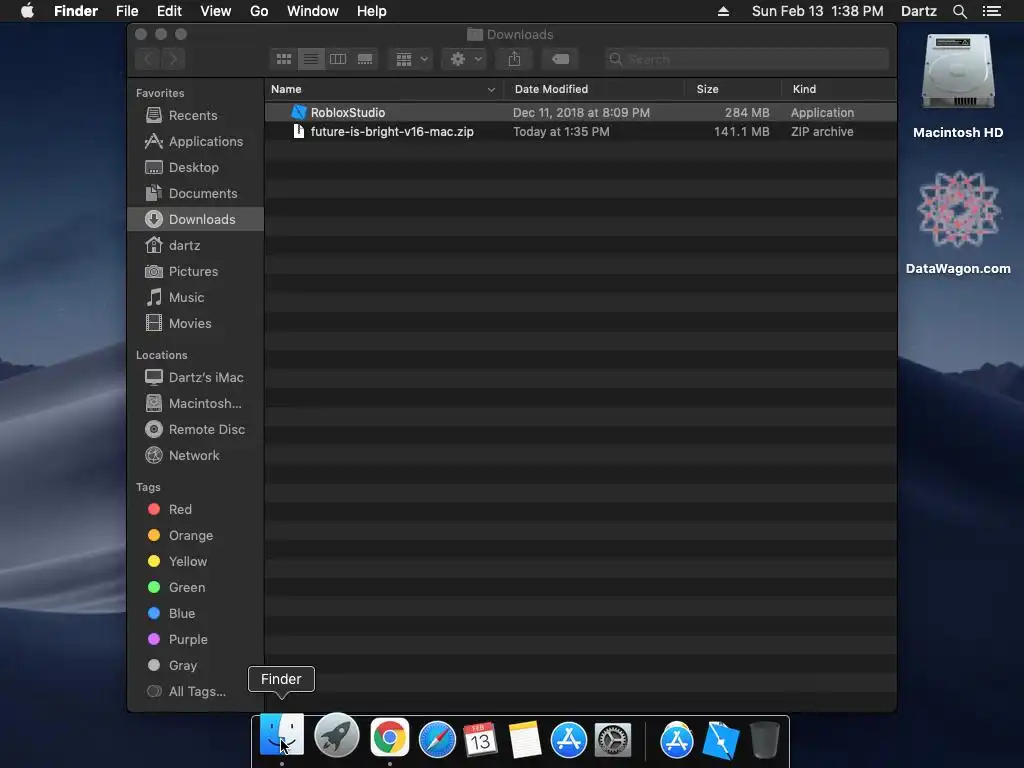This screenshot has height=768, width=1024.
Task: Open the Go menu
Action: [x=259, y=11]
